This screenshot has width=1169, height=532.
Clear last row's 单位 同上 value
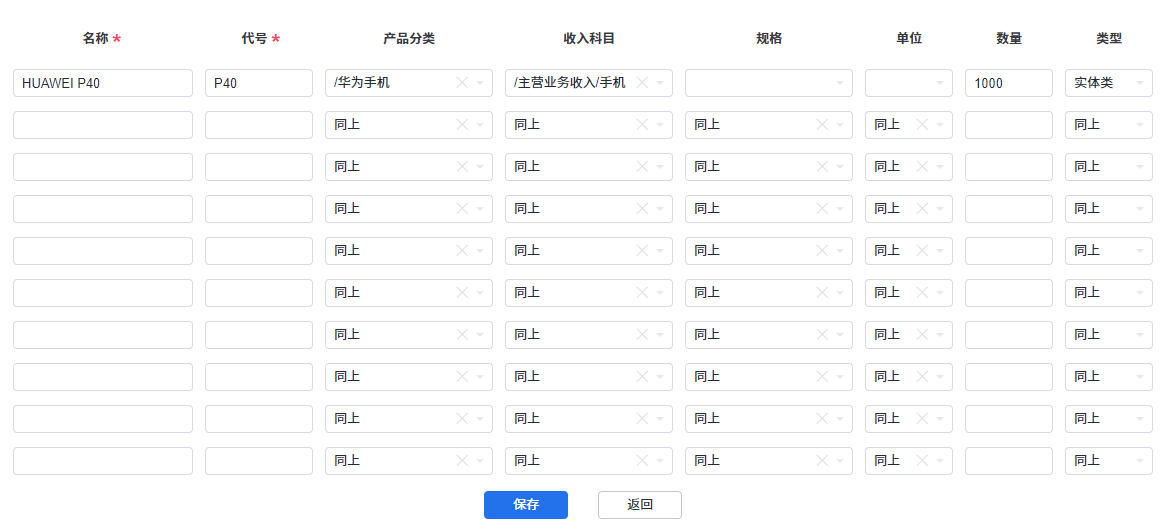tap(922, 461)
